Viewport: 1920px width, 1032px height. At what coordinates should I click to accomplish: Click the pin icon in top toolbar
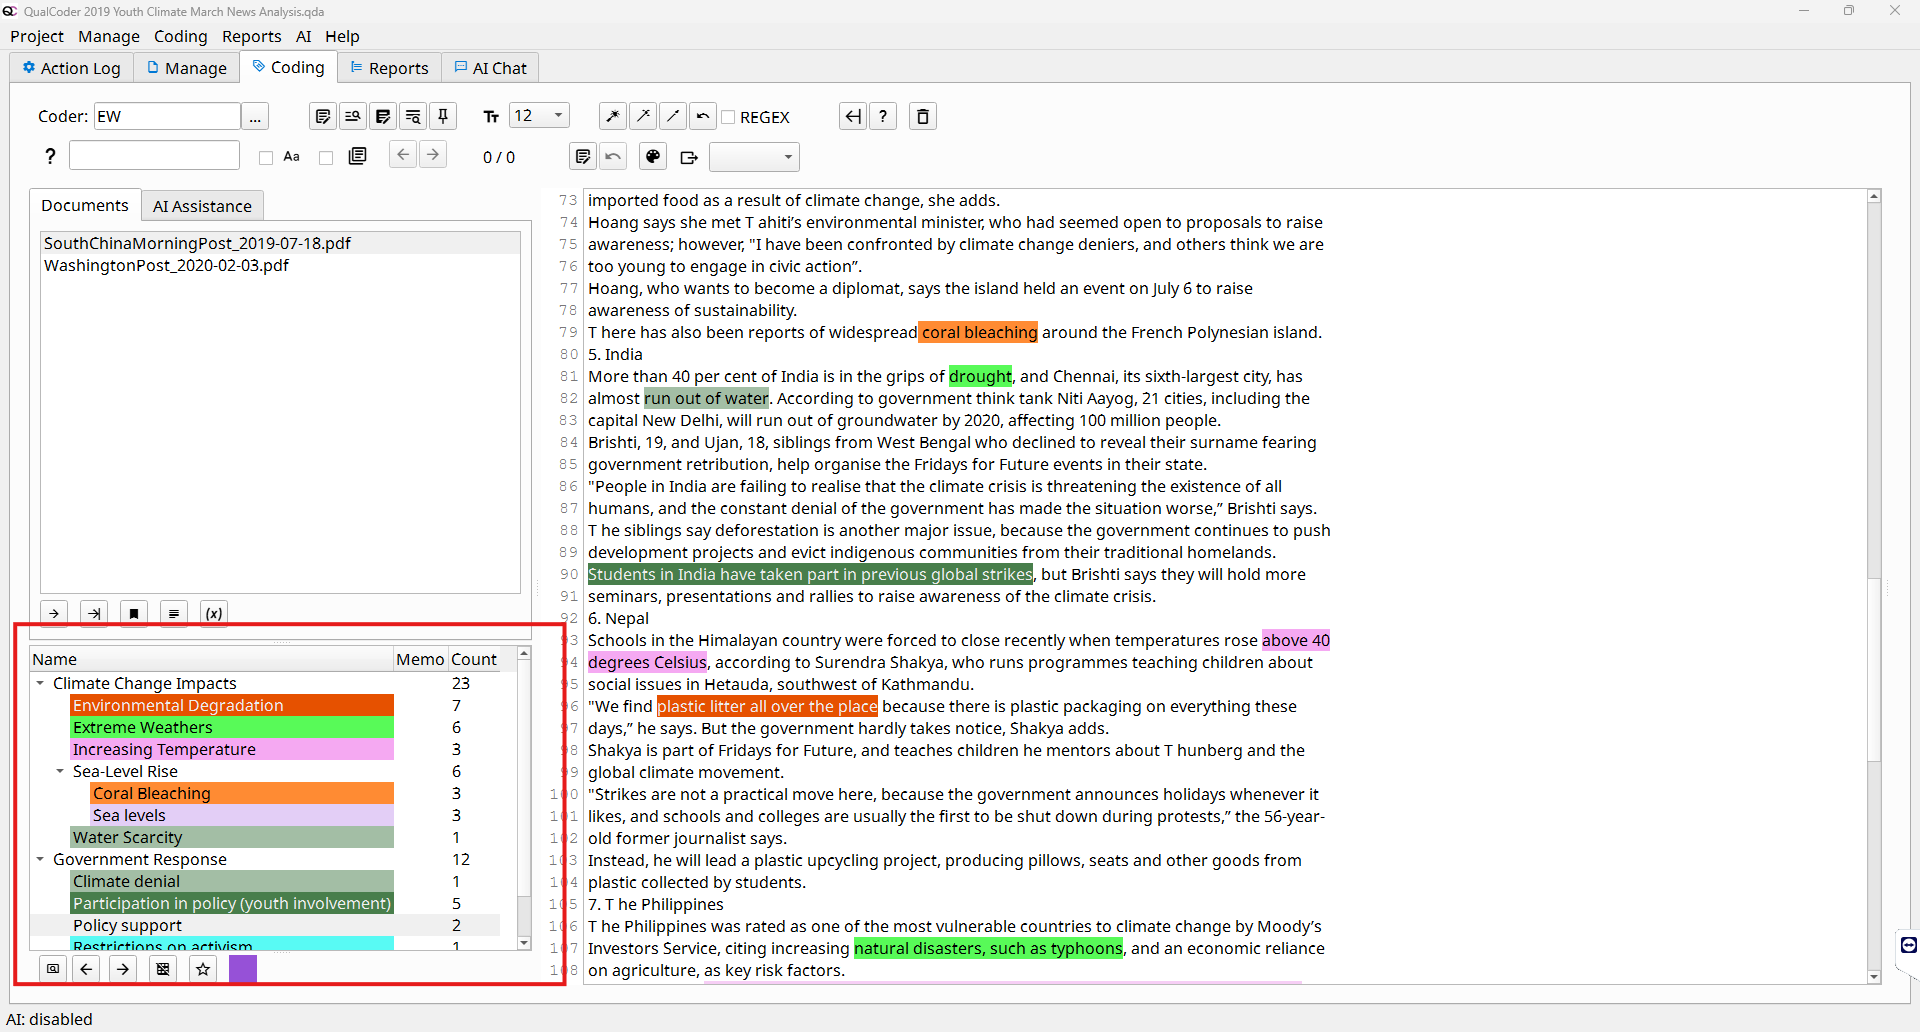(443, 117)
